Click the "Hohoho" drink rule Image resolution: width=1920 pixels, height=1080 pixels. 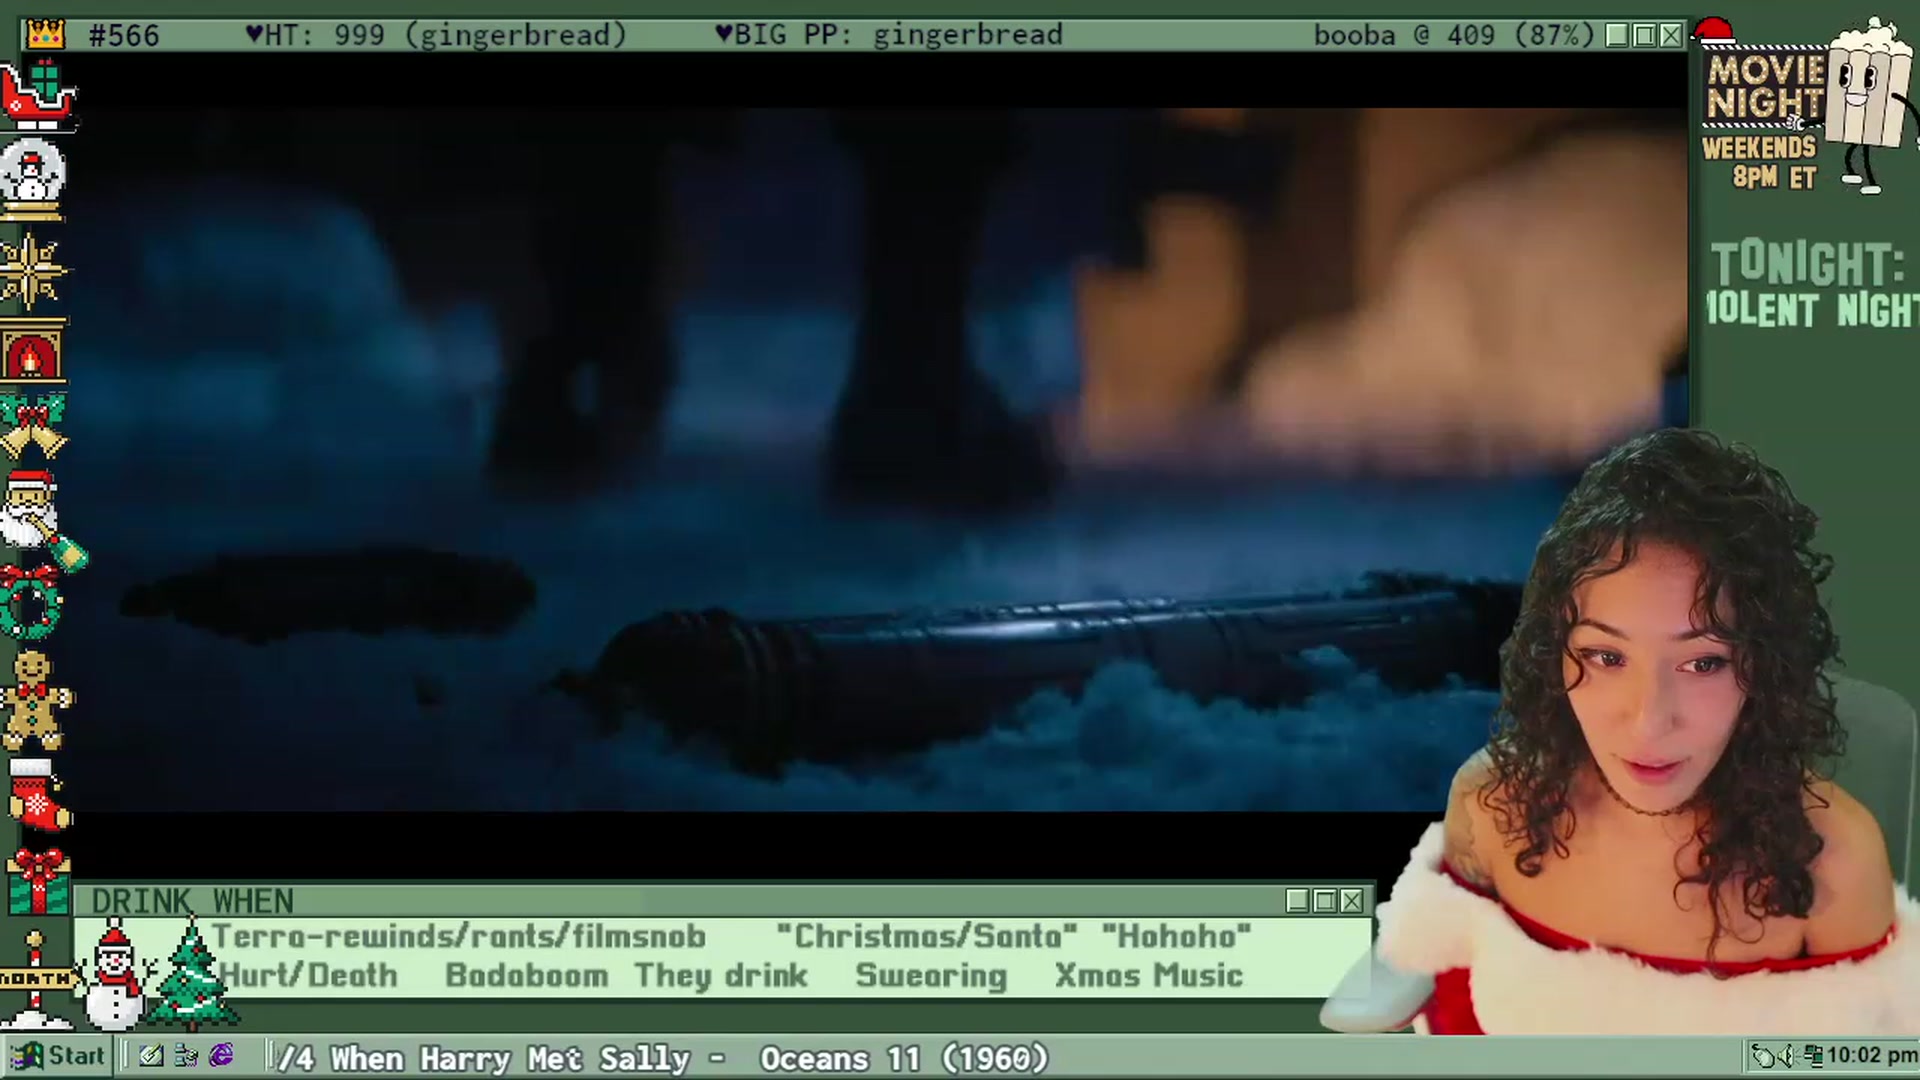coord(1176,936)
